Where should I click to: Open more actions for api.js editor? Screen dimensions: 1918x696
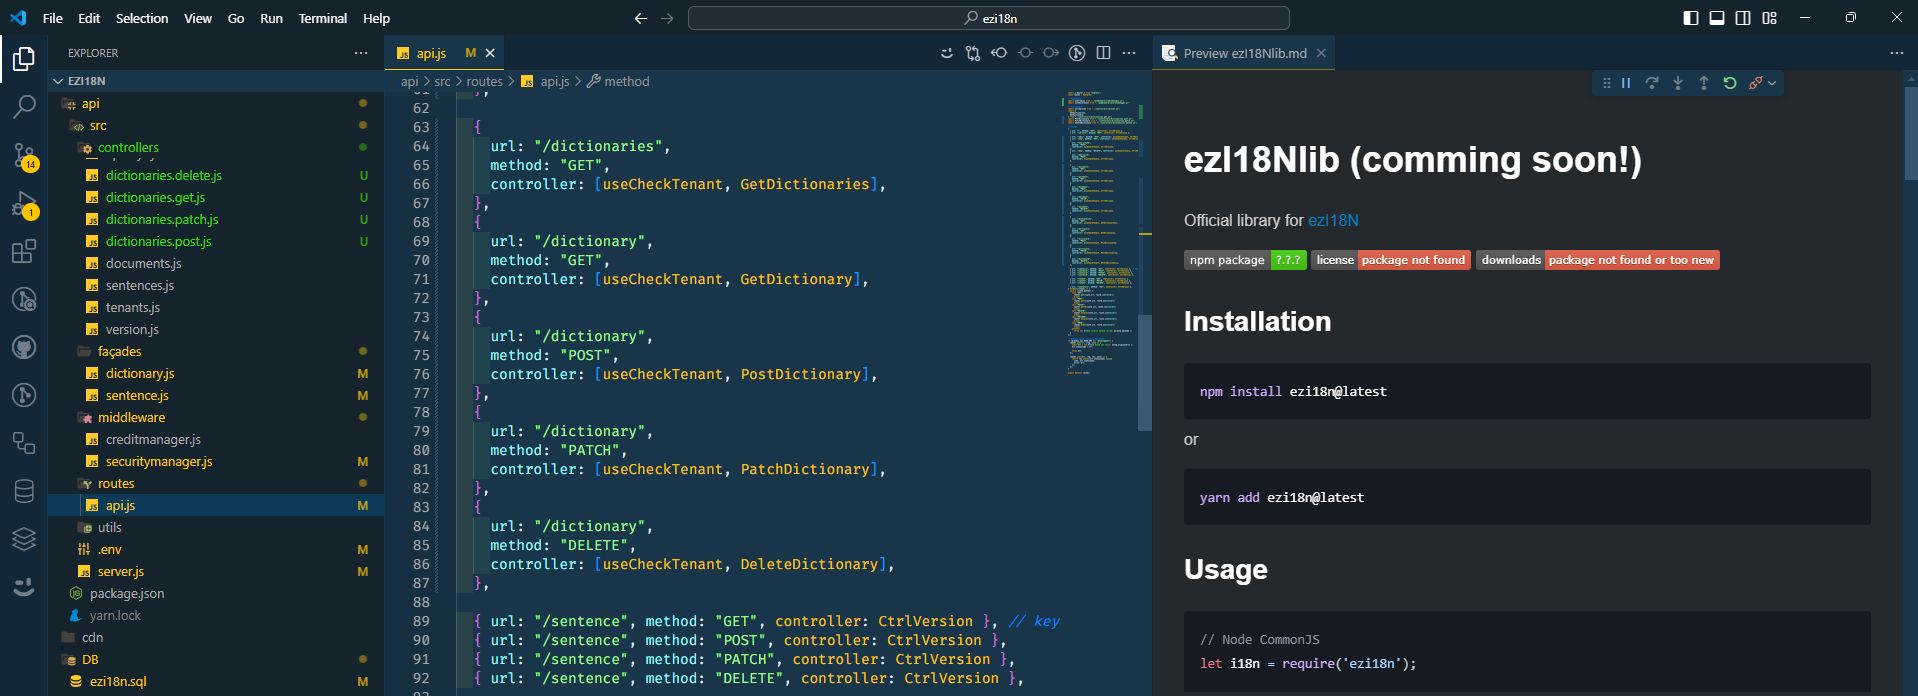[x=1129, y=53]
